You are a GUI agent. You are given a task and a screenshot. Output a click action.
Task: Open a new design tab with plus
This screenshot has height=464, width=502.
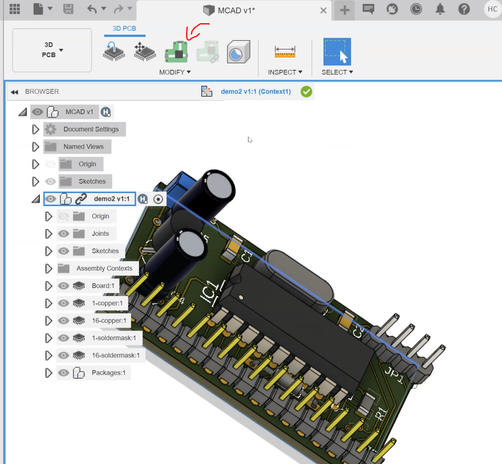pos(345,10)
